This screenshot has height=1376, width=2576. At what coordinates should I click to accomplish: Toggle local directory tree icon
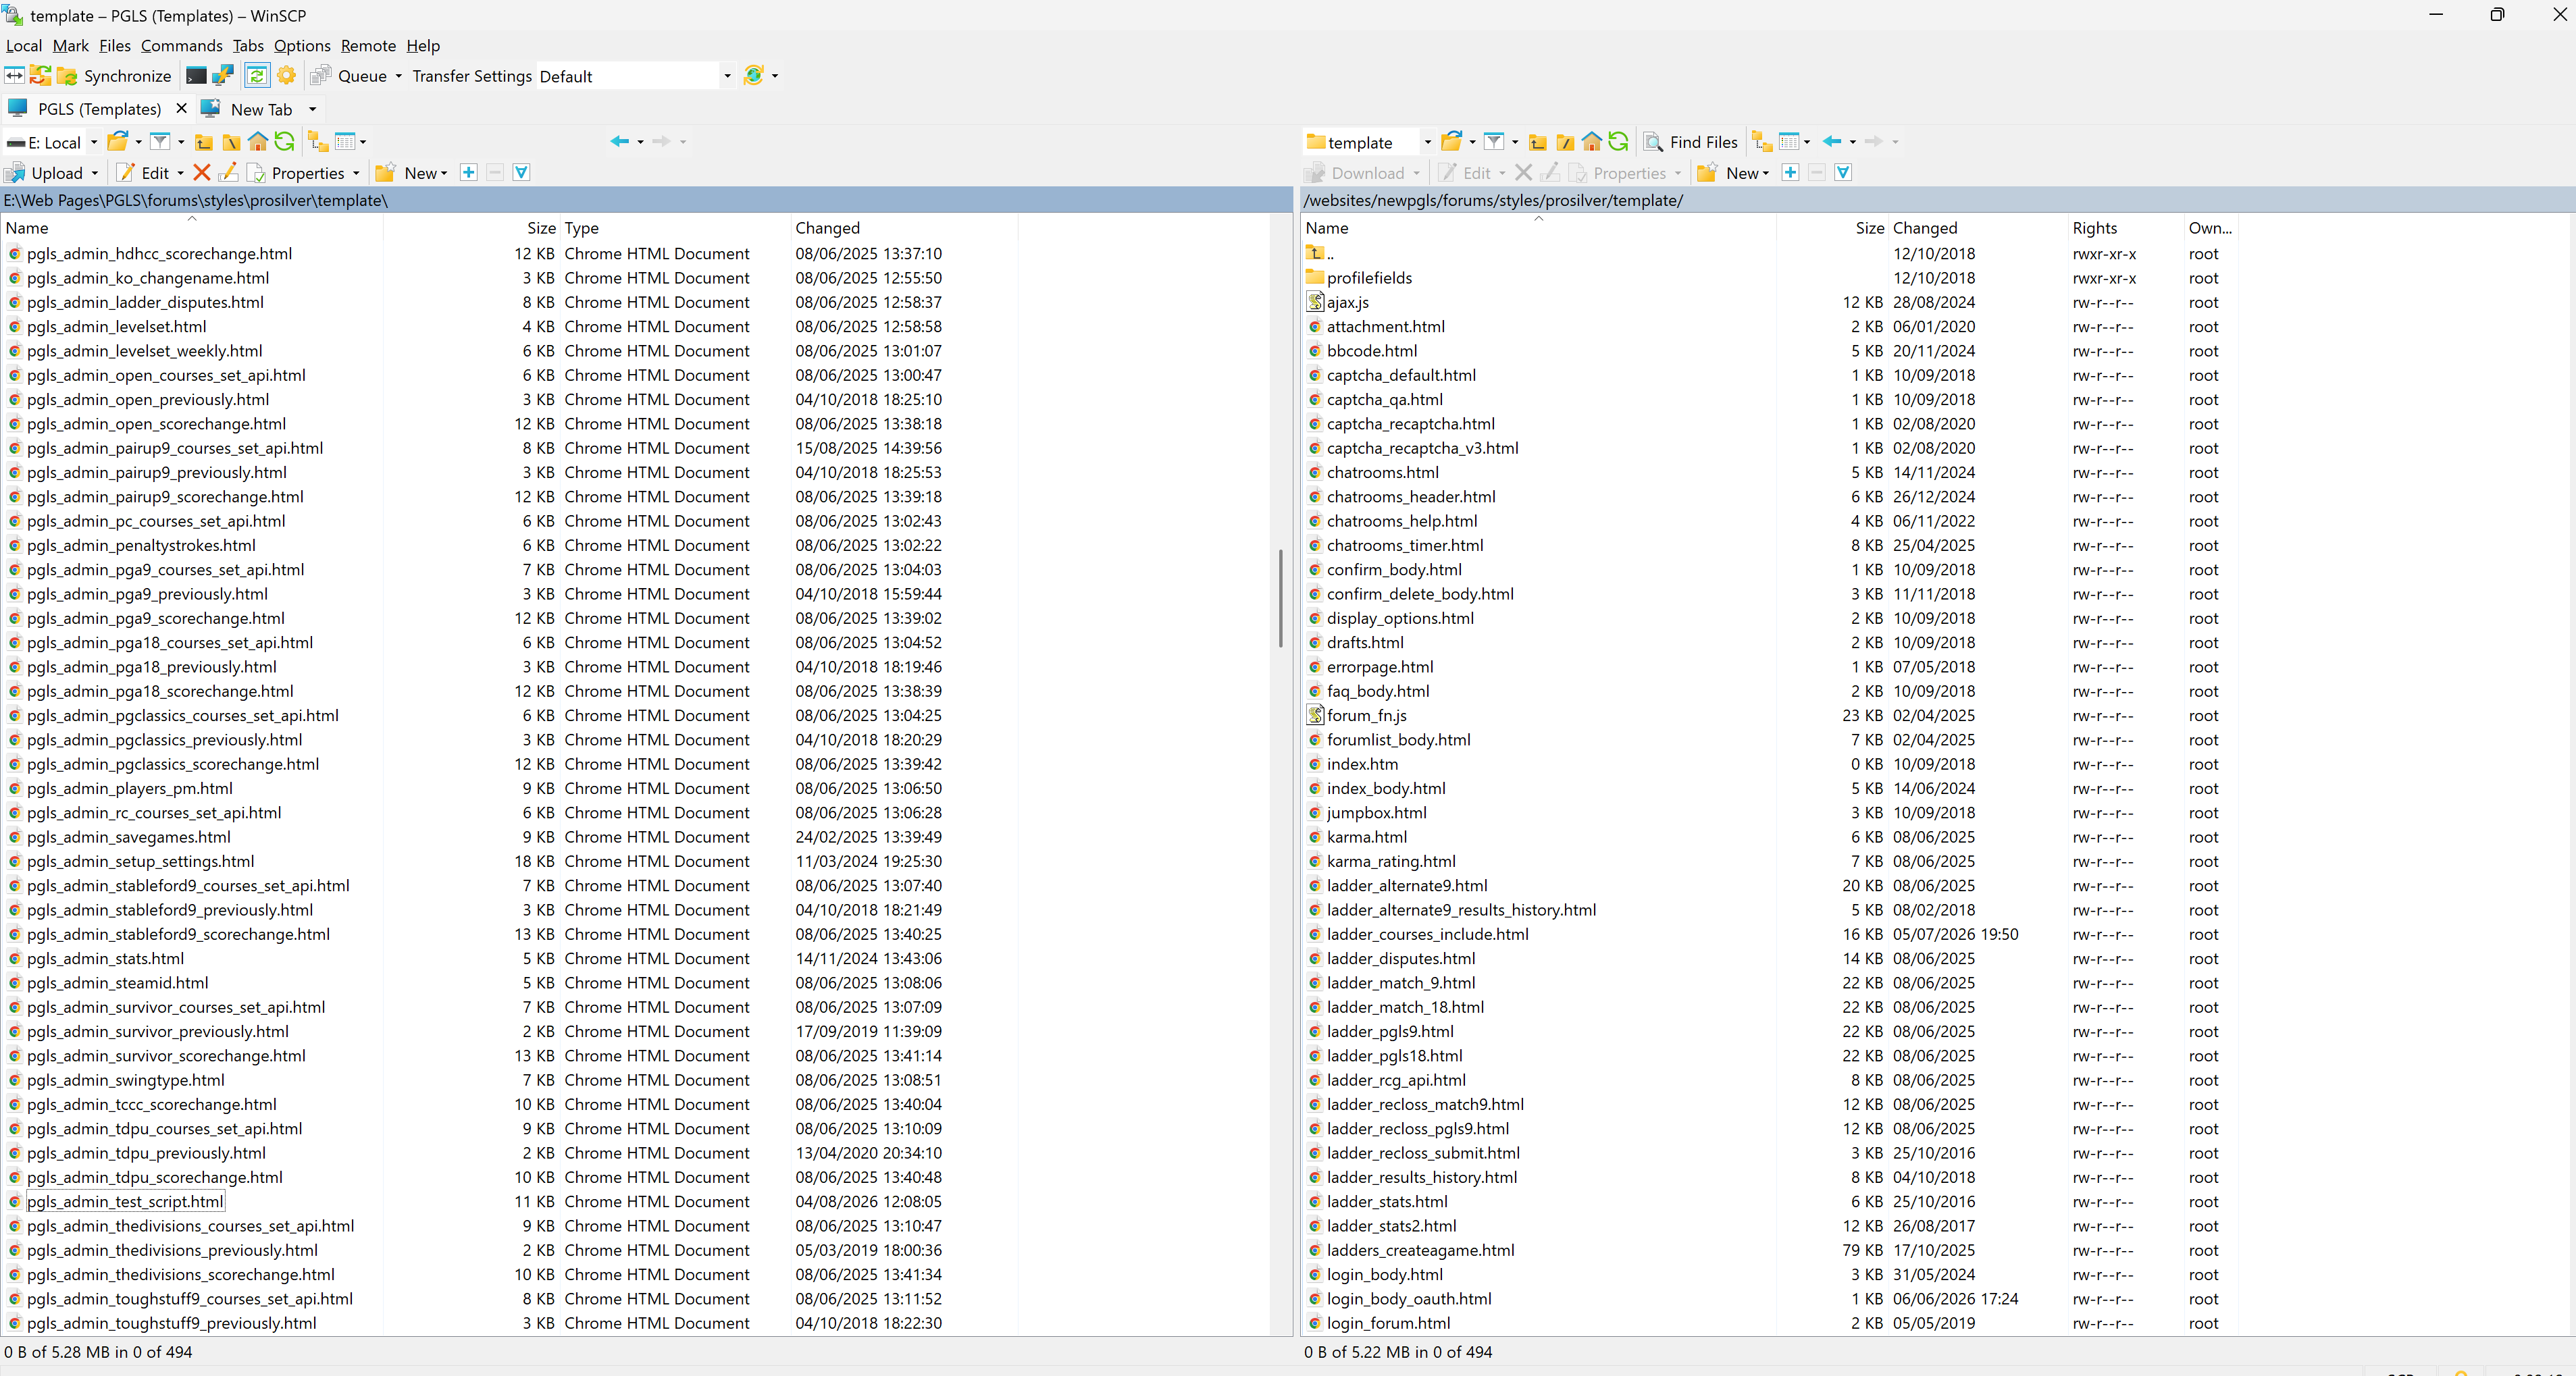tap(318, 141)
